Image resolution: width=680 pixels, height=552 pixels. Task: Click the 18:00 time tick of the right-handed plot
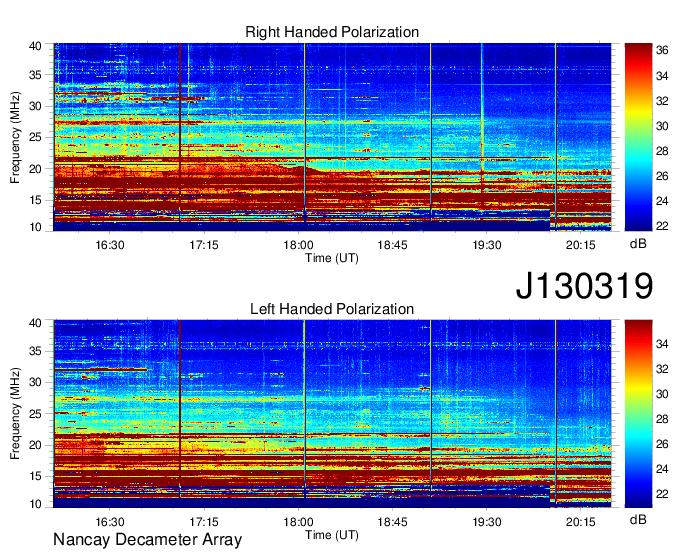[x=298, y=245]
